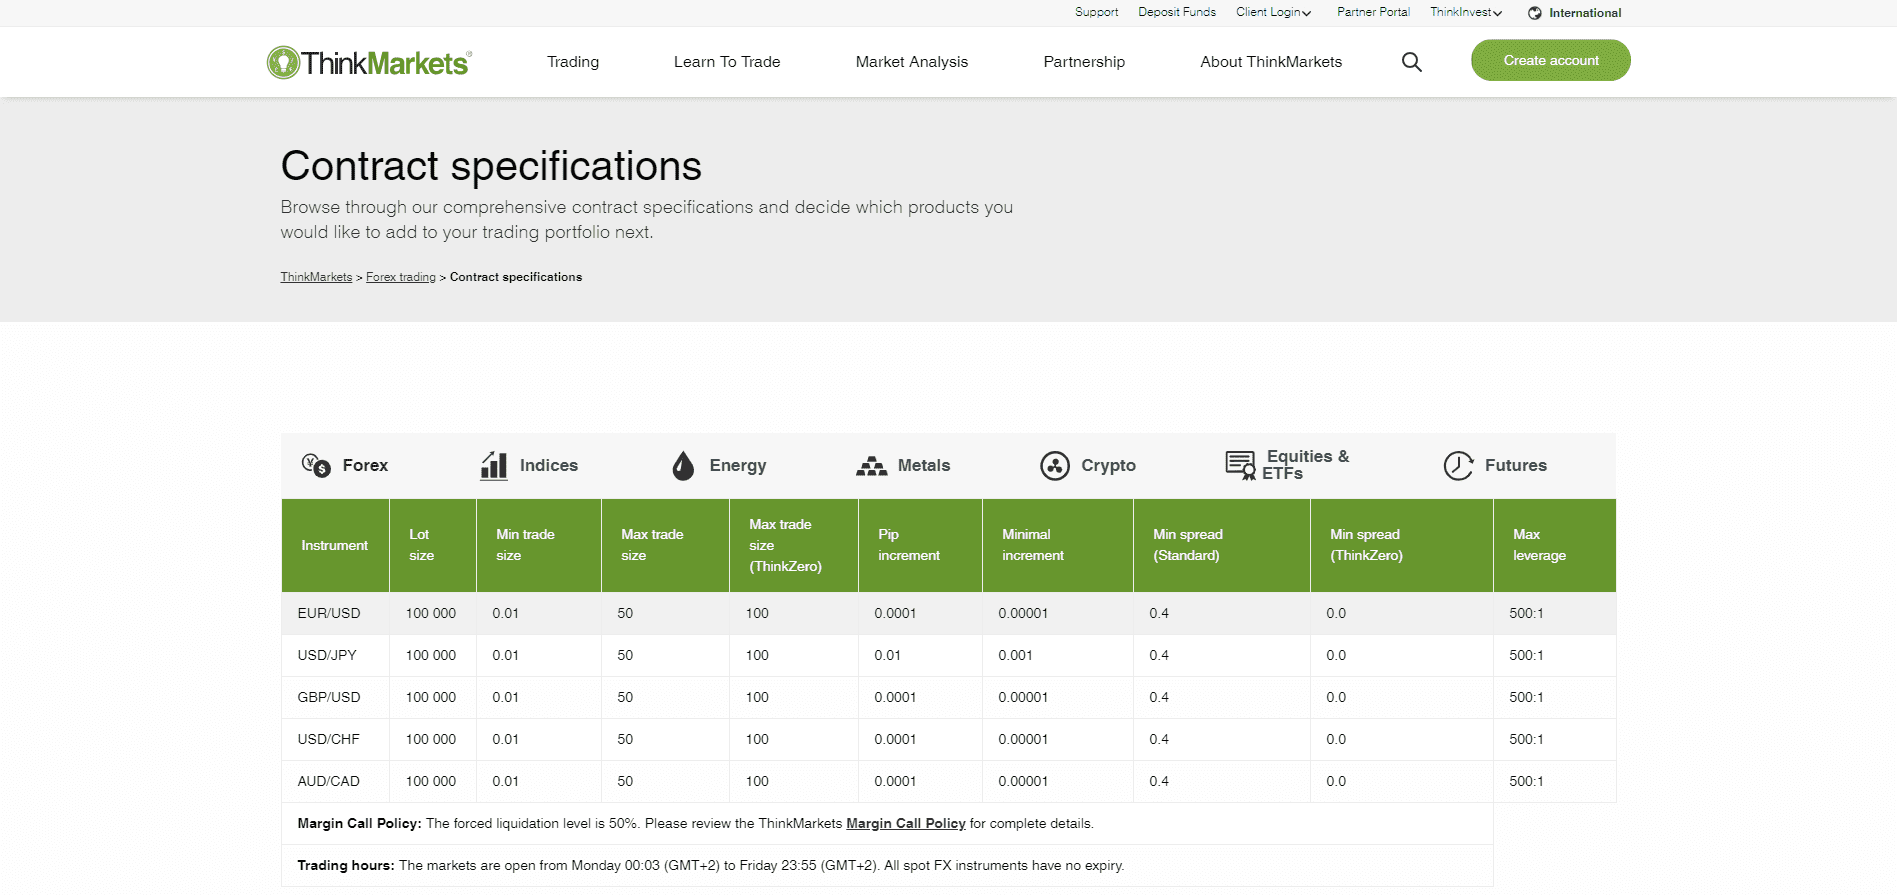Select the Equities & ETFs certificate icon
Image resolution: width=1897 pixels, height=895 pixels.
(x=1240, y=465)
